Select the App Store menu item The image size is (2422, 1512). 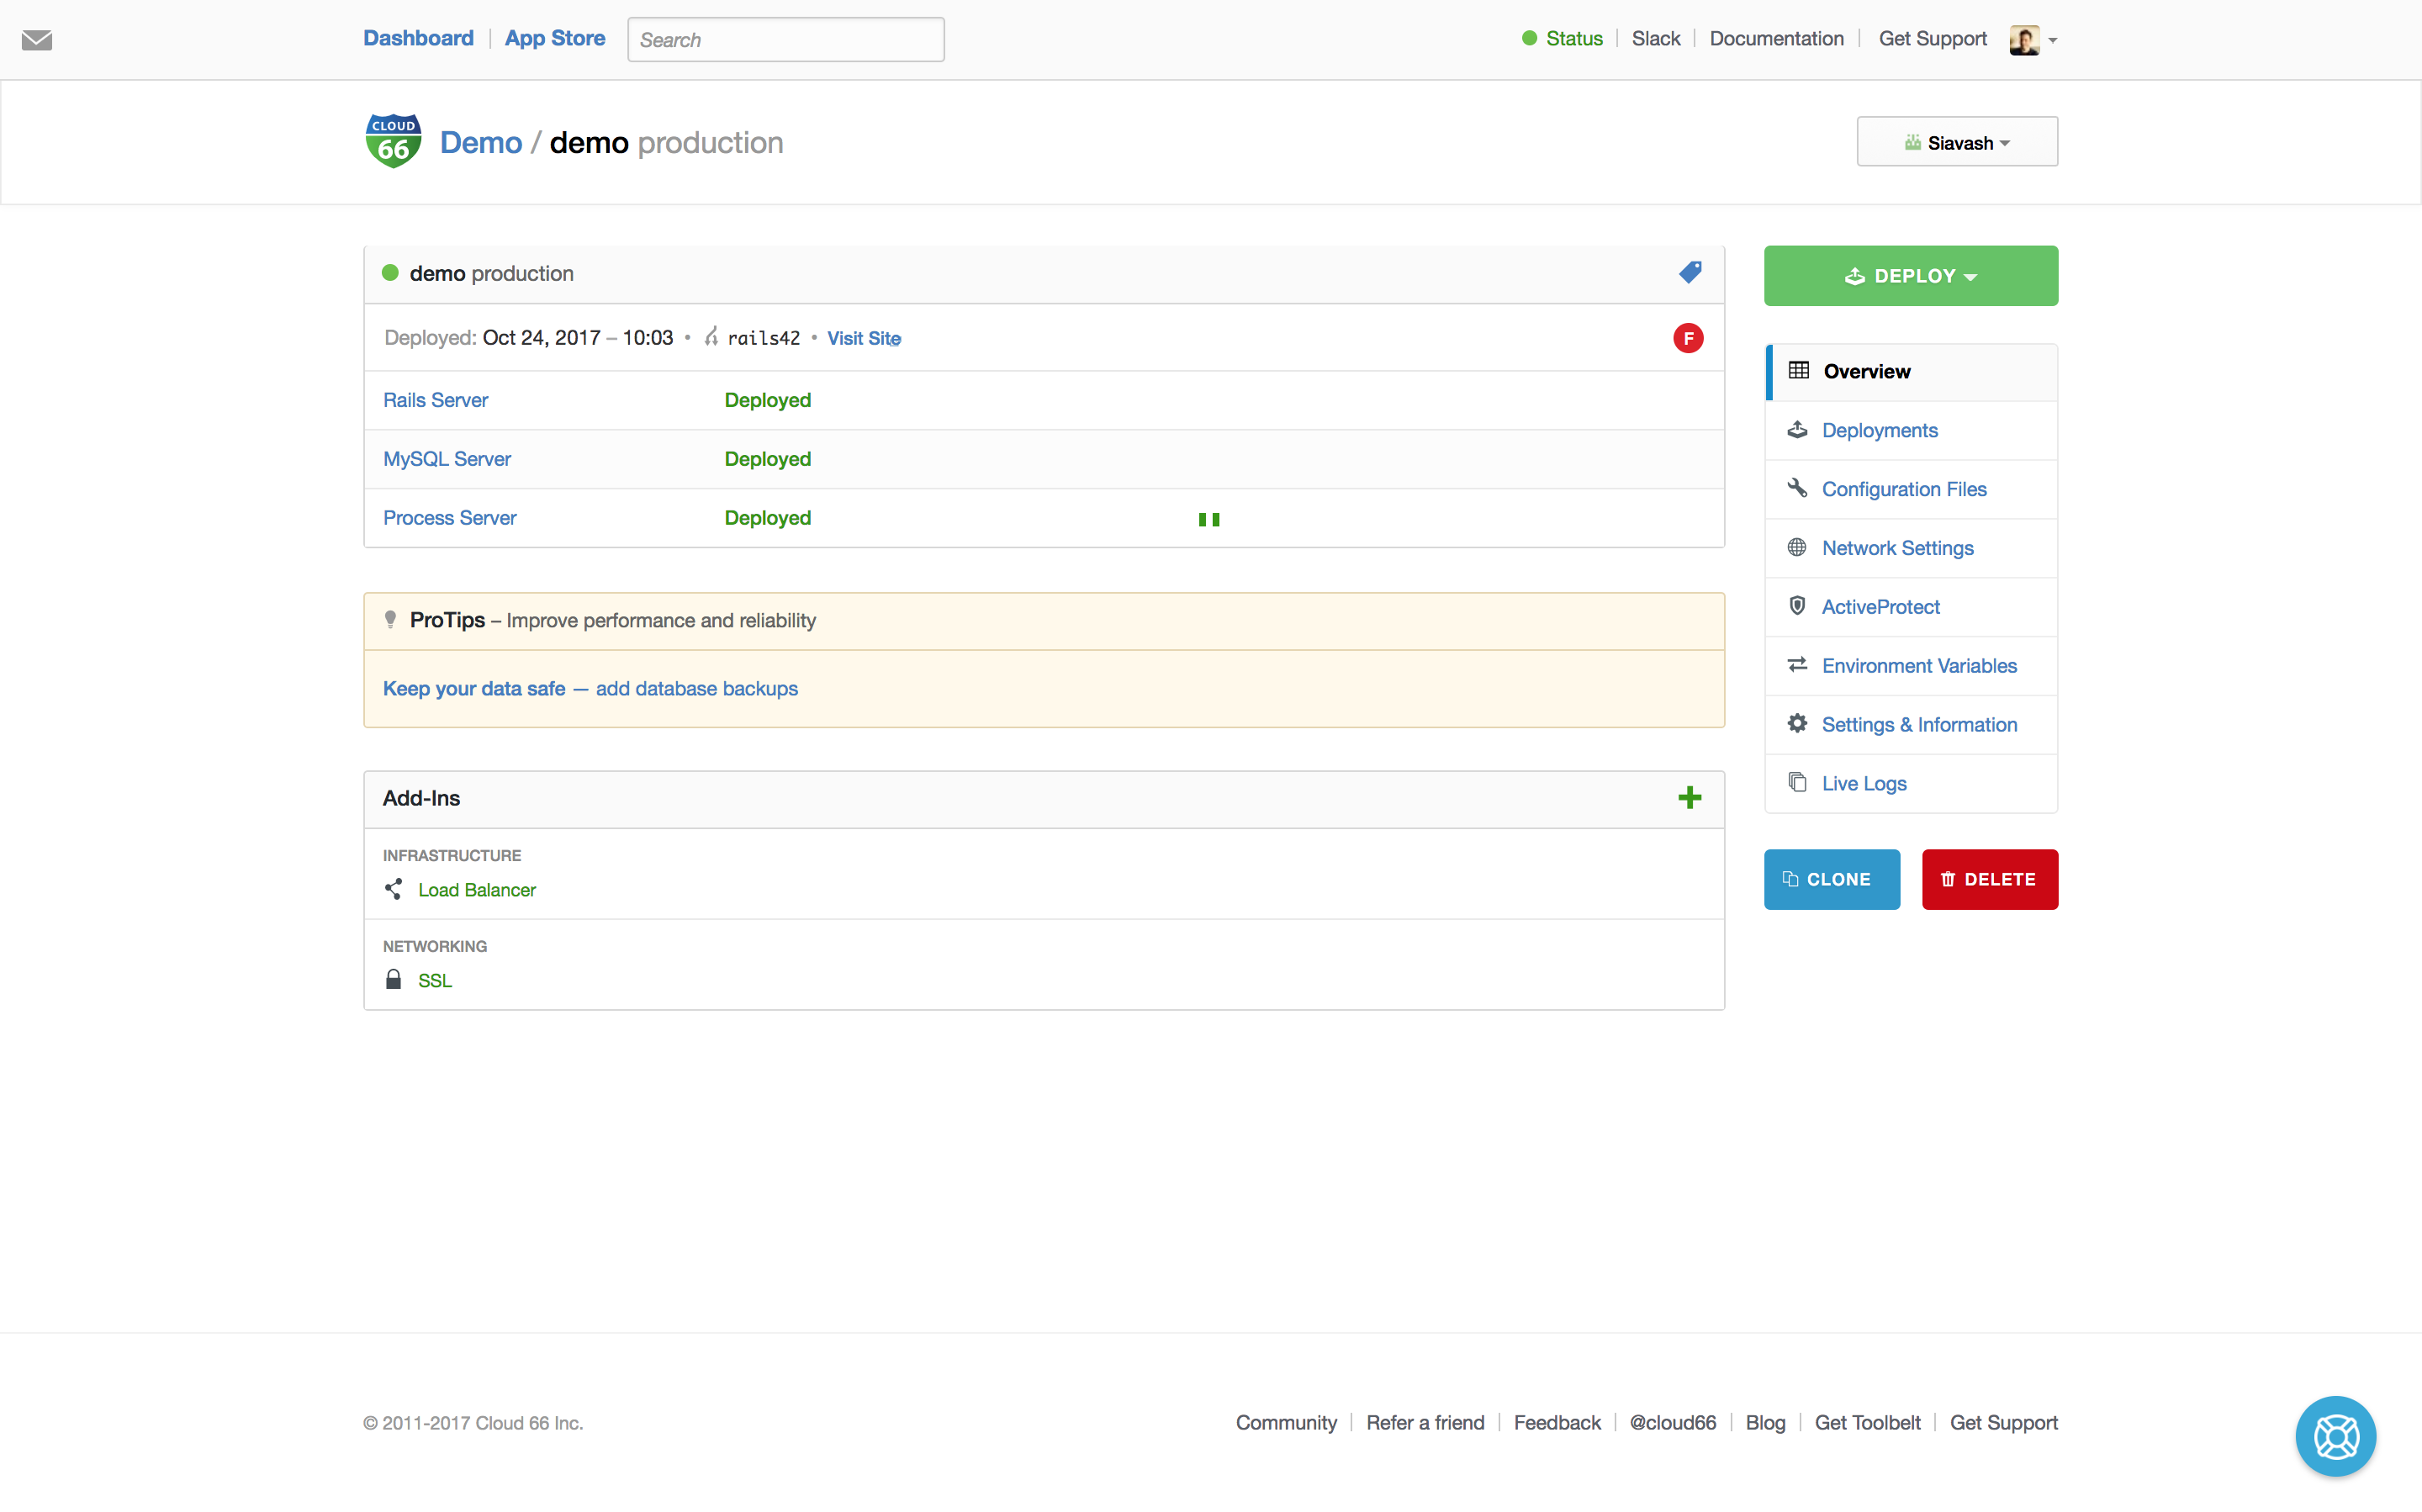553,37
